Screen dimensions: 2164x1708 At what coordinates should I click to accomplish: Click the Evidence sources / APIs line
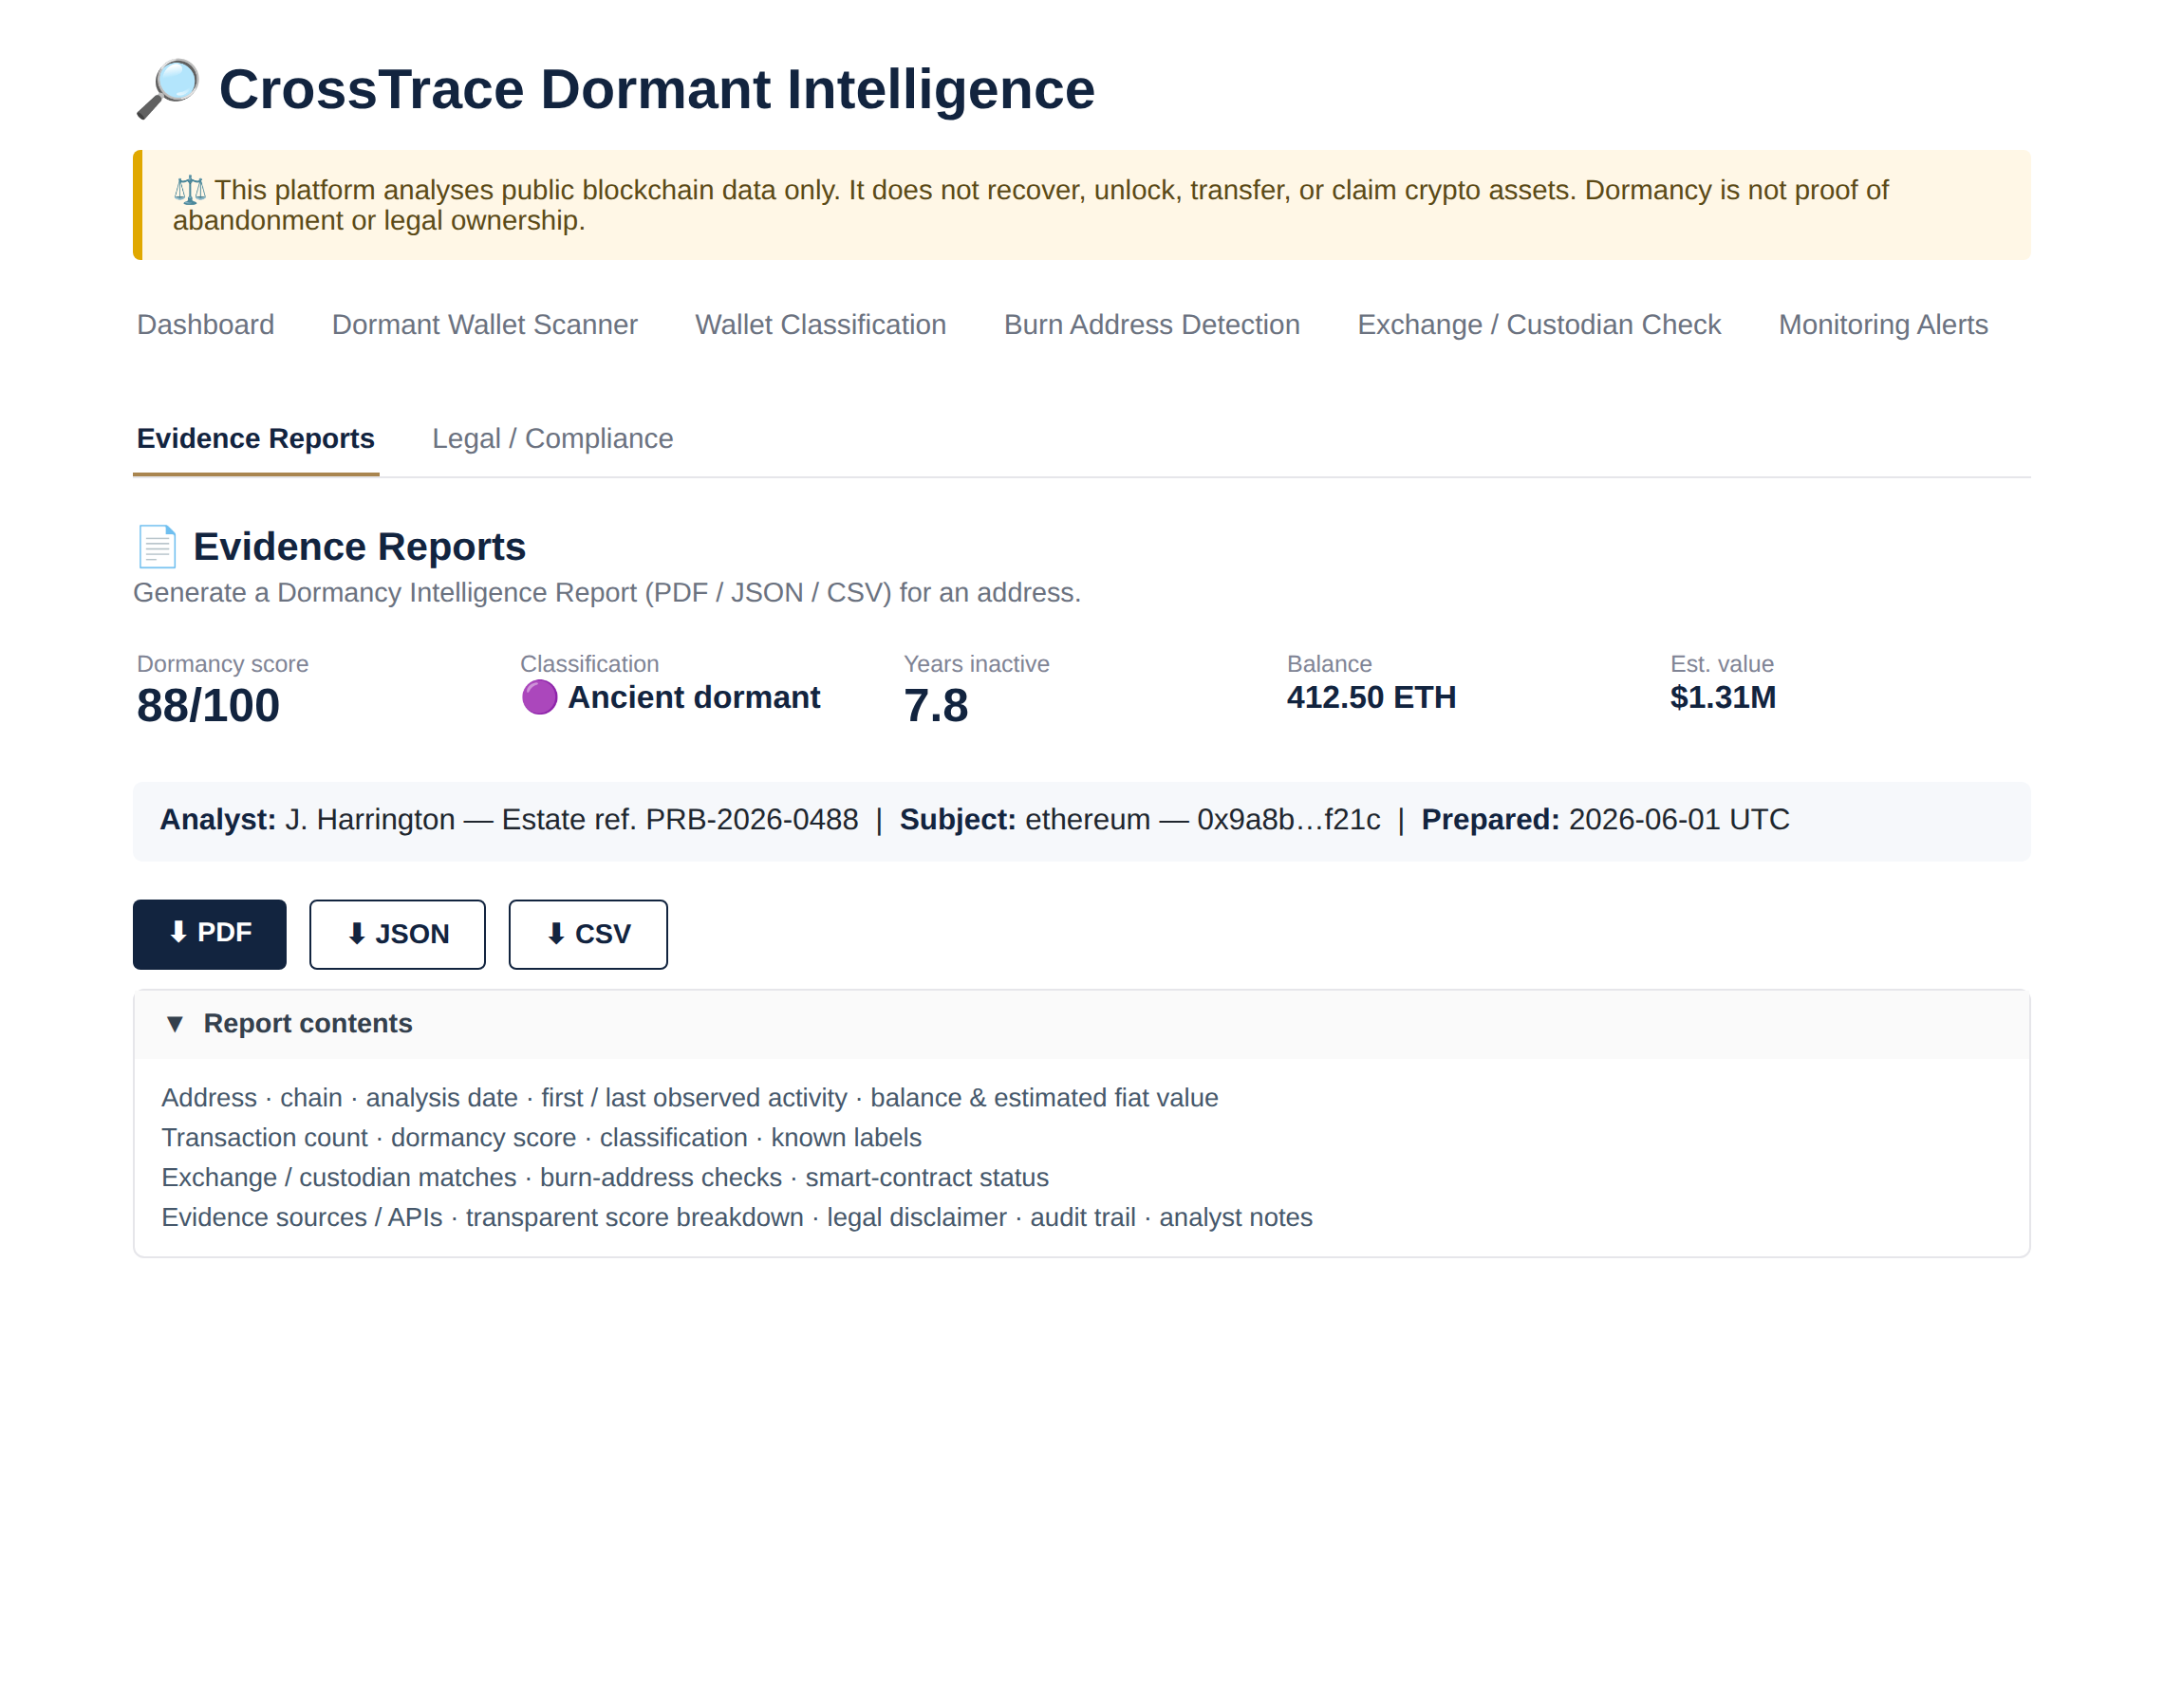click(737, 1218)
